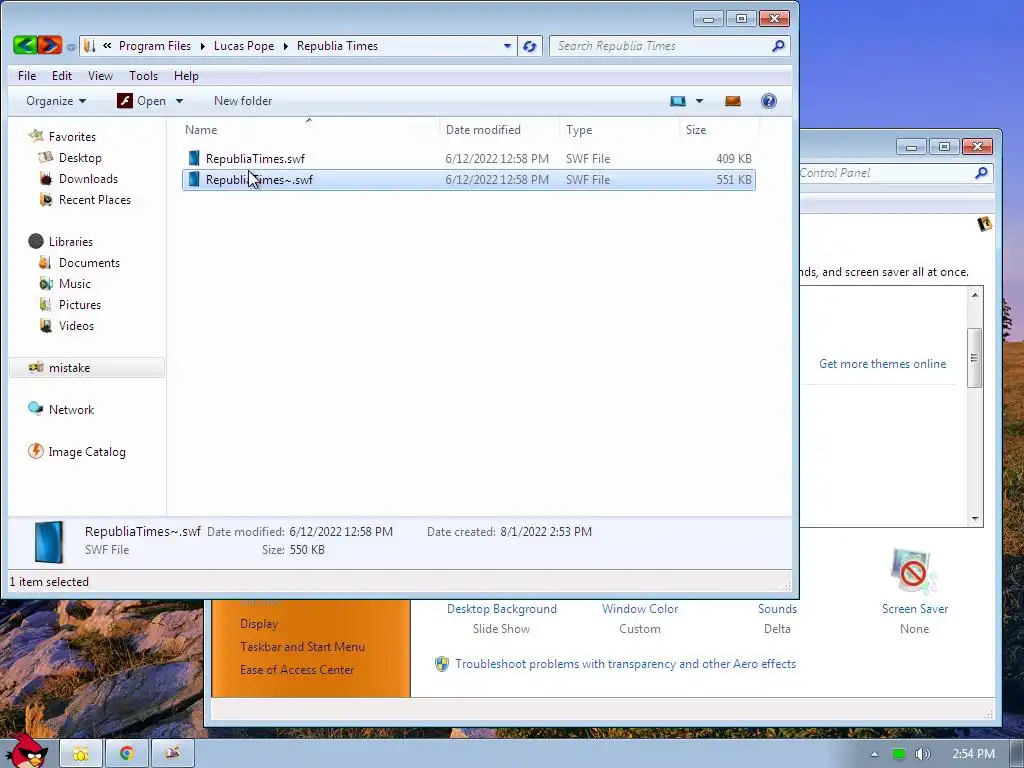1024x768 pixels.
Task: Click New folder in toolbar
Action: (x=243, y=101)
